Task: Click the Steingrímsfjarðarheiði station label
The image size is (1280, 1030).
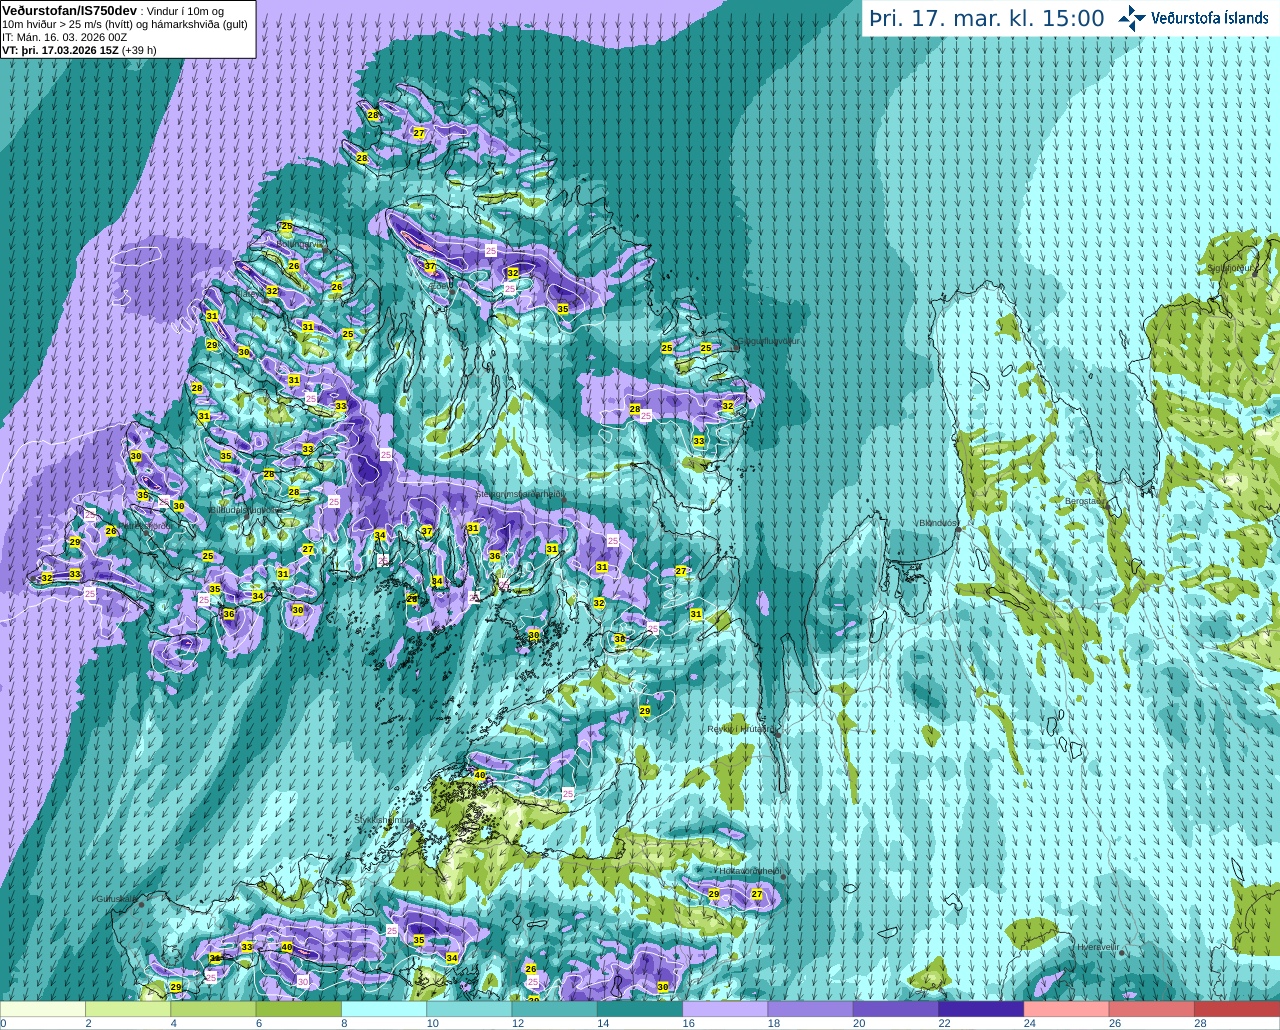Action: coord(521,494)
